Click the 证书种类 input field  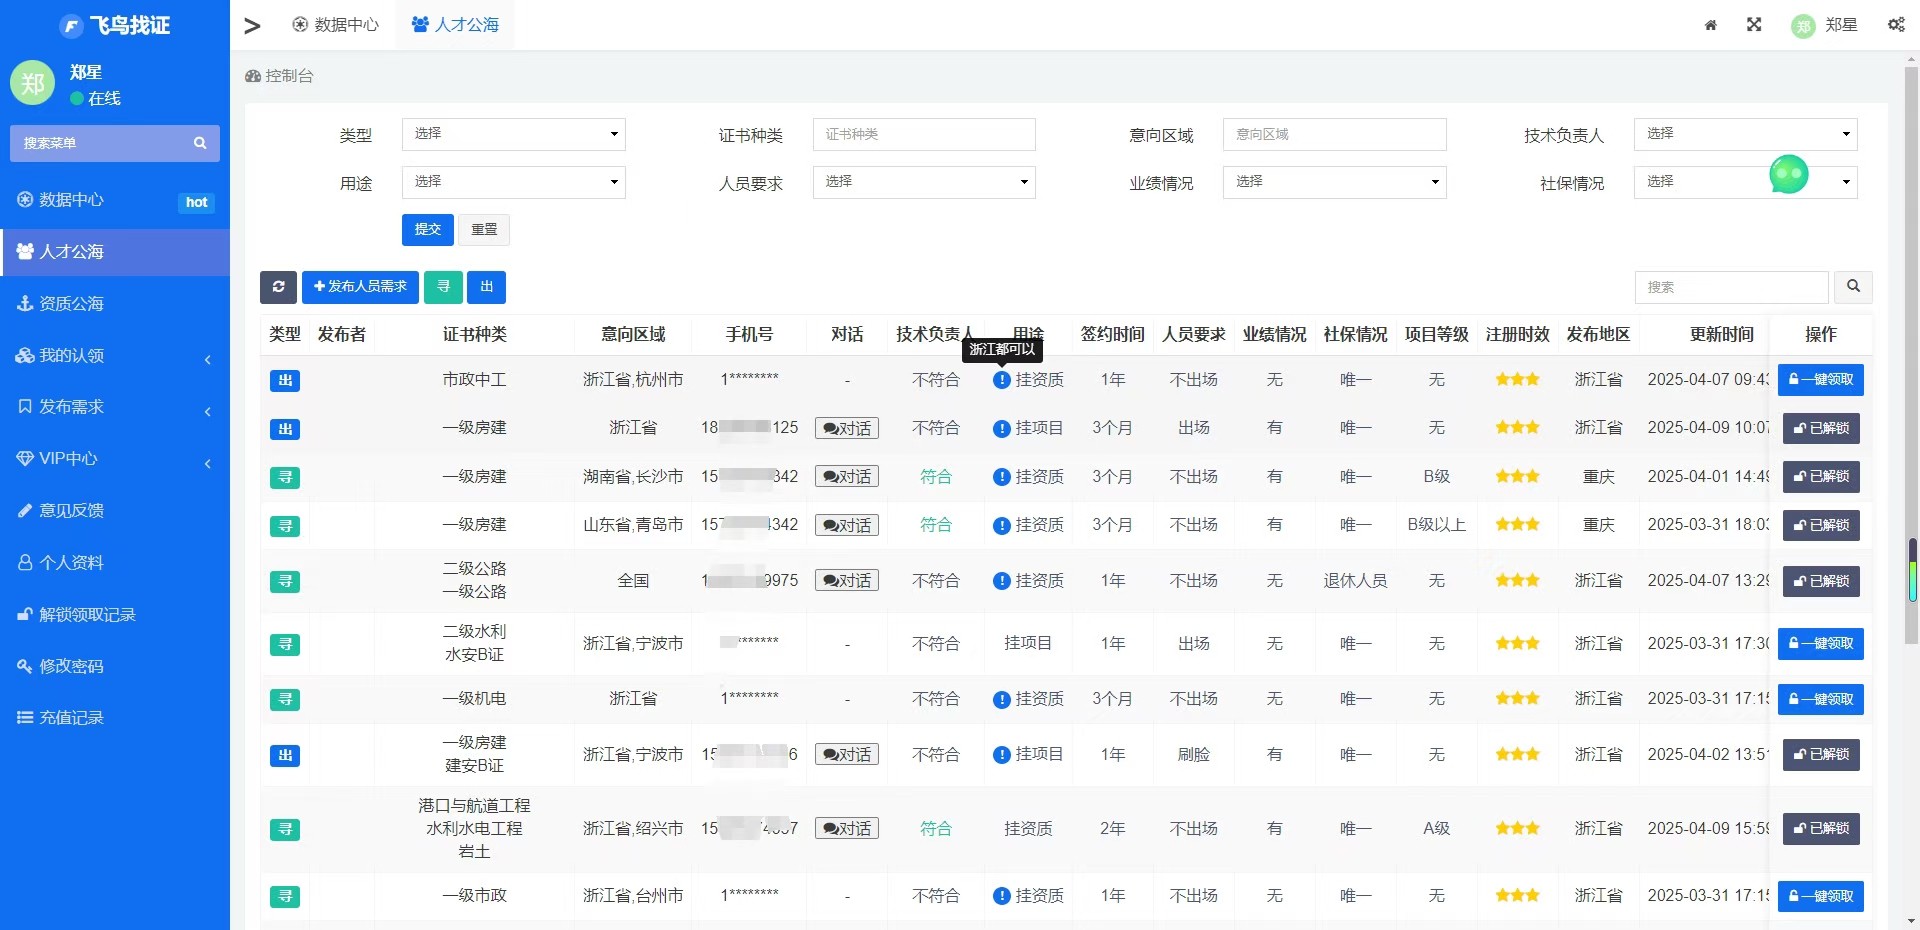(924, 134)
